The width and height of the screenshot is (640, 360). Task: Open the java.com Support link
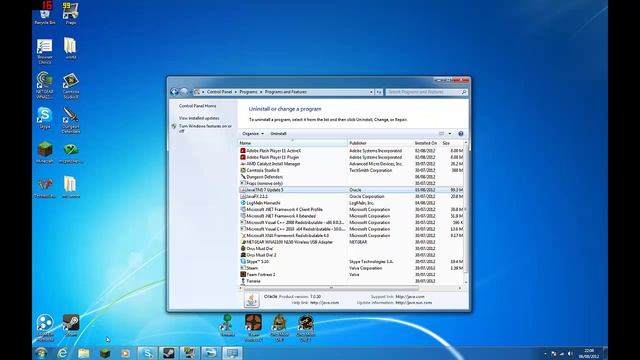[x=409, y=296]
